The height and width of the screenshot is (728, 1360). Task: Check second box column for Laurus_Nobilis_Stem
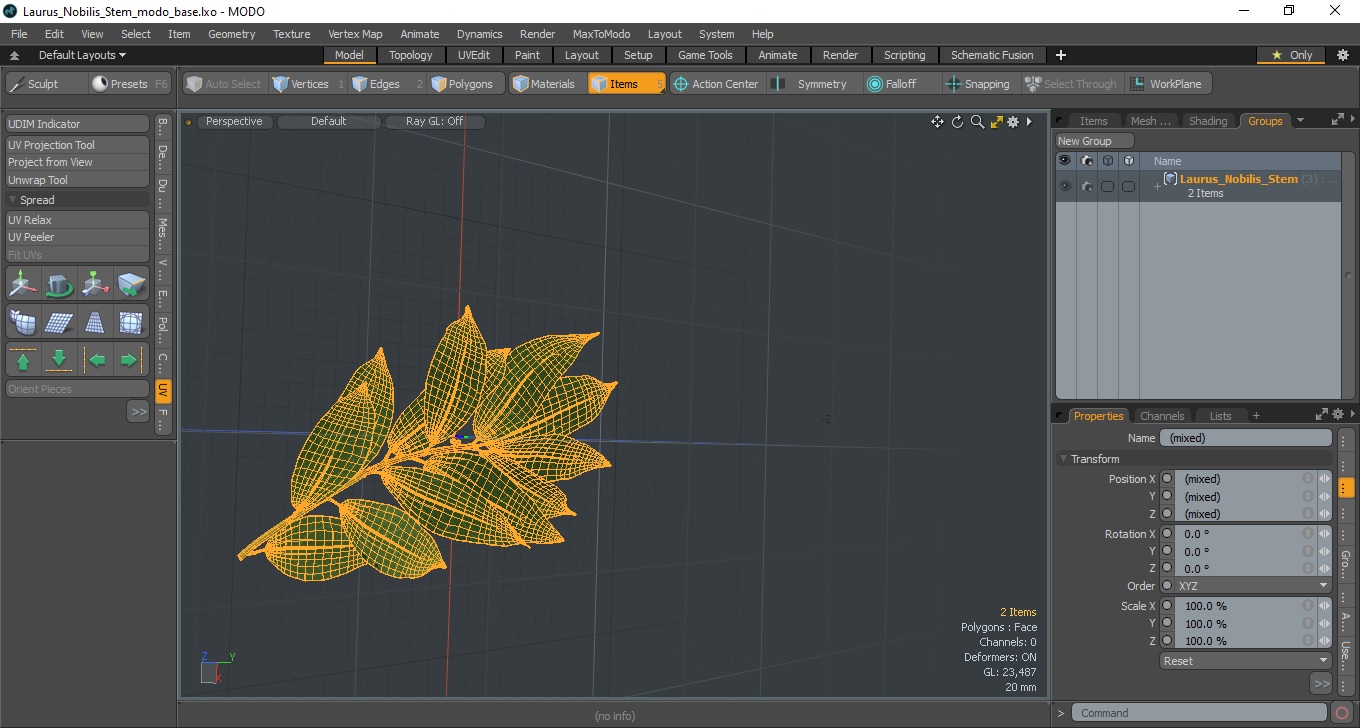click(x=1128, y=186)
